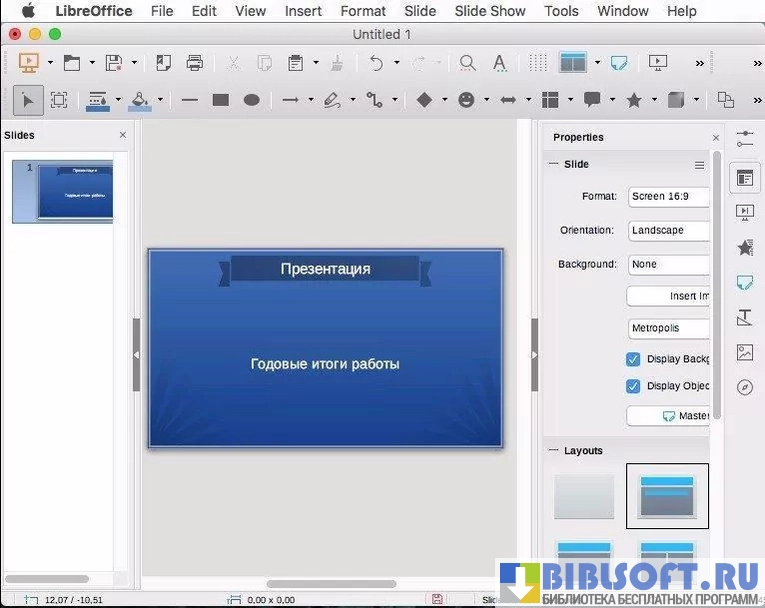Click the Undo arrow icon
The image size is (765, 608).
[x=376, y=63]
